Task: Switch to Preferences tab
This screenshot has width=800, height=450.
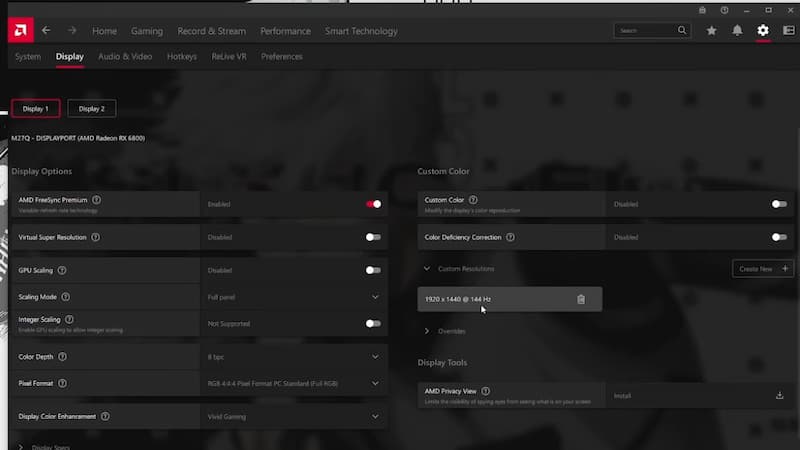Action: [282, 57]
